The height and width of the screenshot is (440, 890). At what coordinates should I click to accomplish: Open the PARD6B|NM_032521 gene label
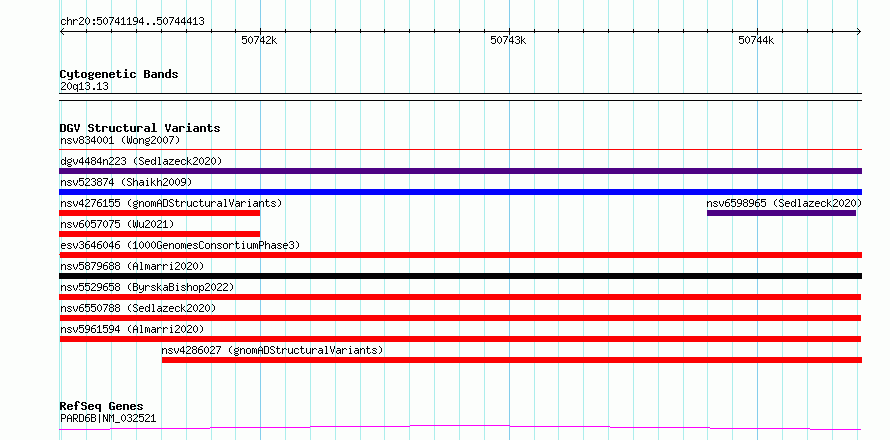(108, 418)
